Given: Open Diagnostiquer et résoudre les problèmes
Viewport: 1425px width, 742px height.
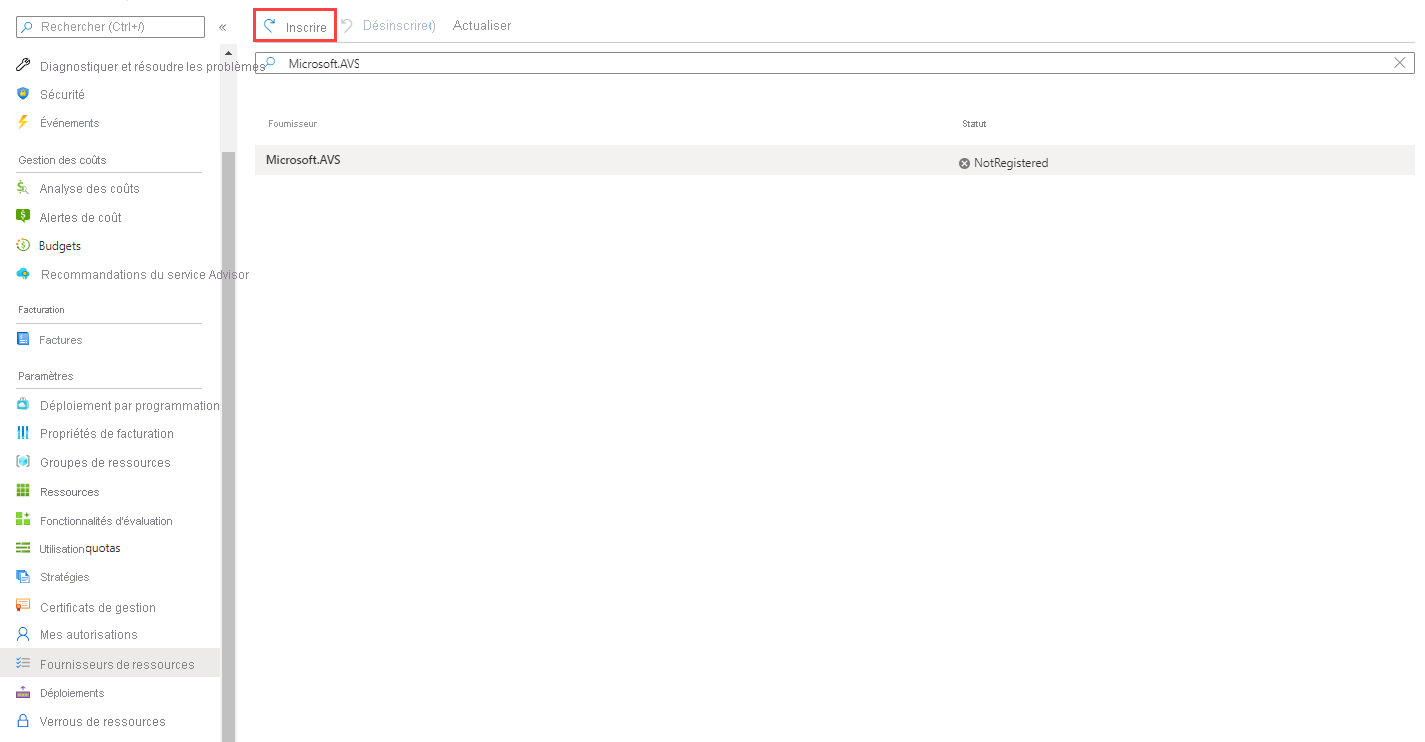Looking at the screenshot, I should click(x=152, y=67).
